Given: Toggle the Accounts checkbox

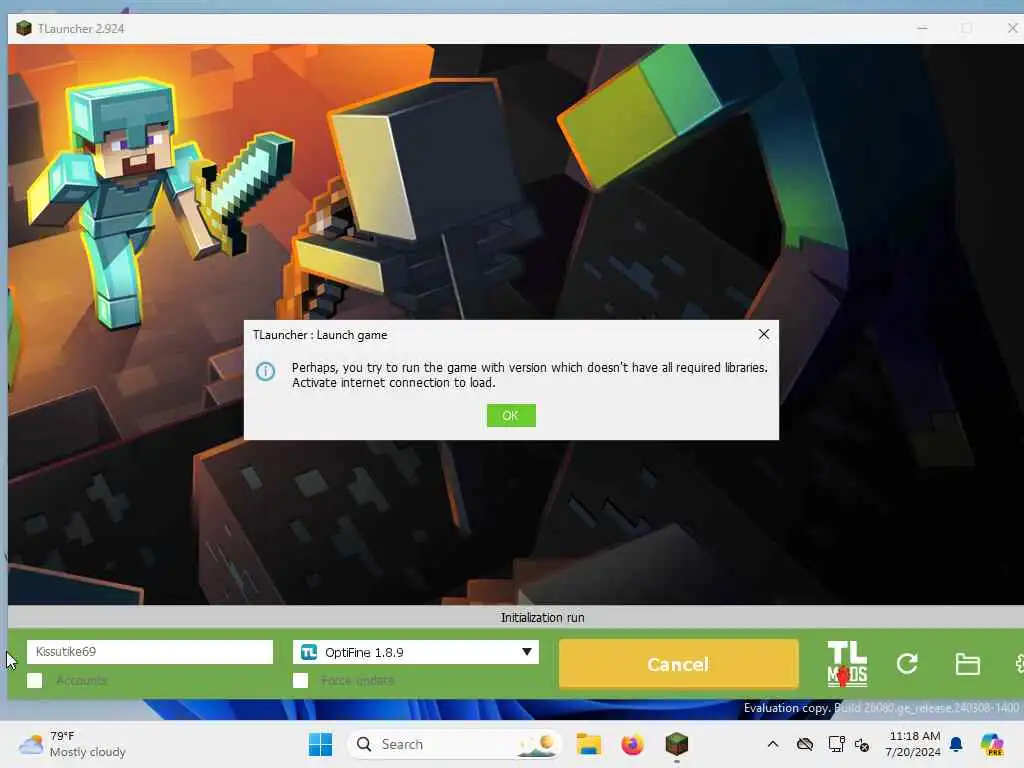Looking at the screenshot, I should [35, 680].
